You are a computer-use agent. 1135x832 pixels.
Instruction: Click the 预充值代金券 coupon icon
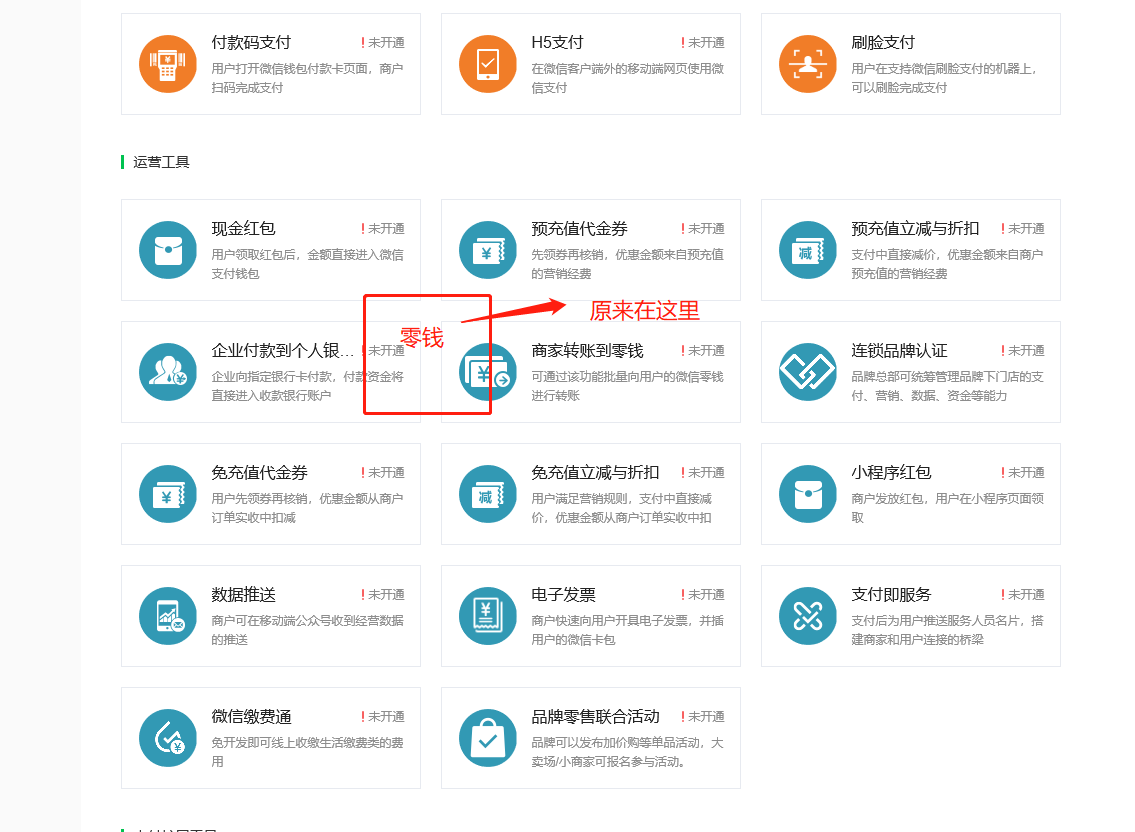(x=488, y=250)
